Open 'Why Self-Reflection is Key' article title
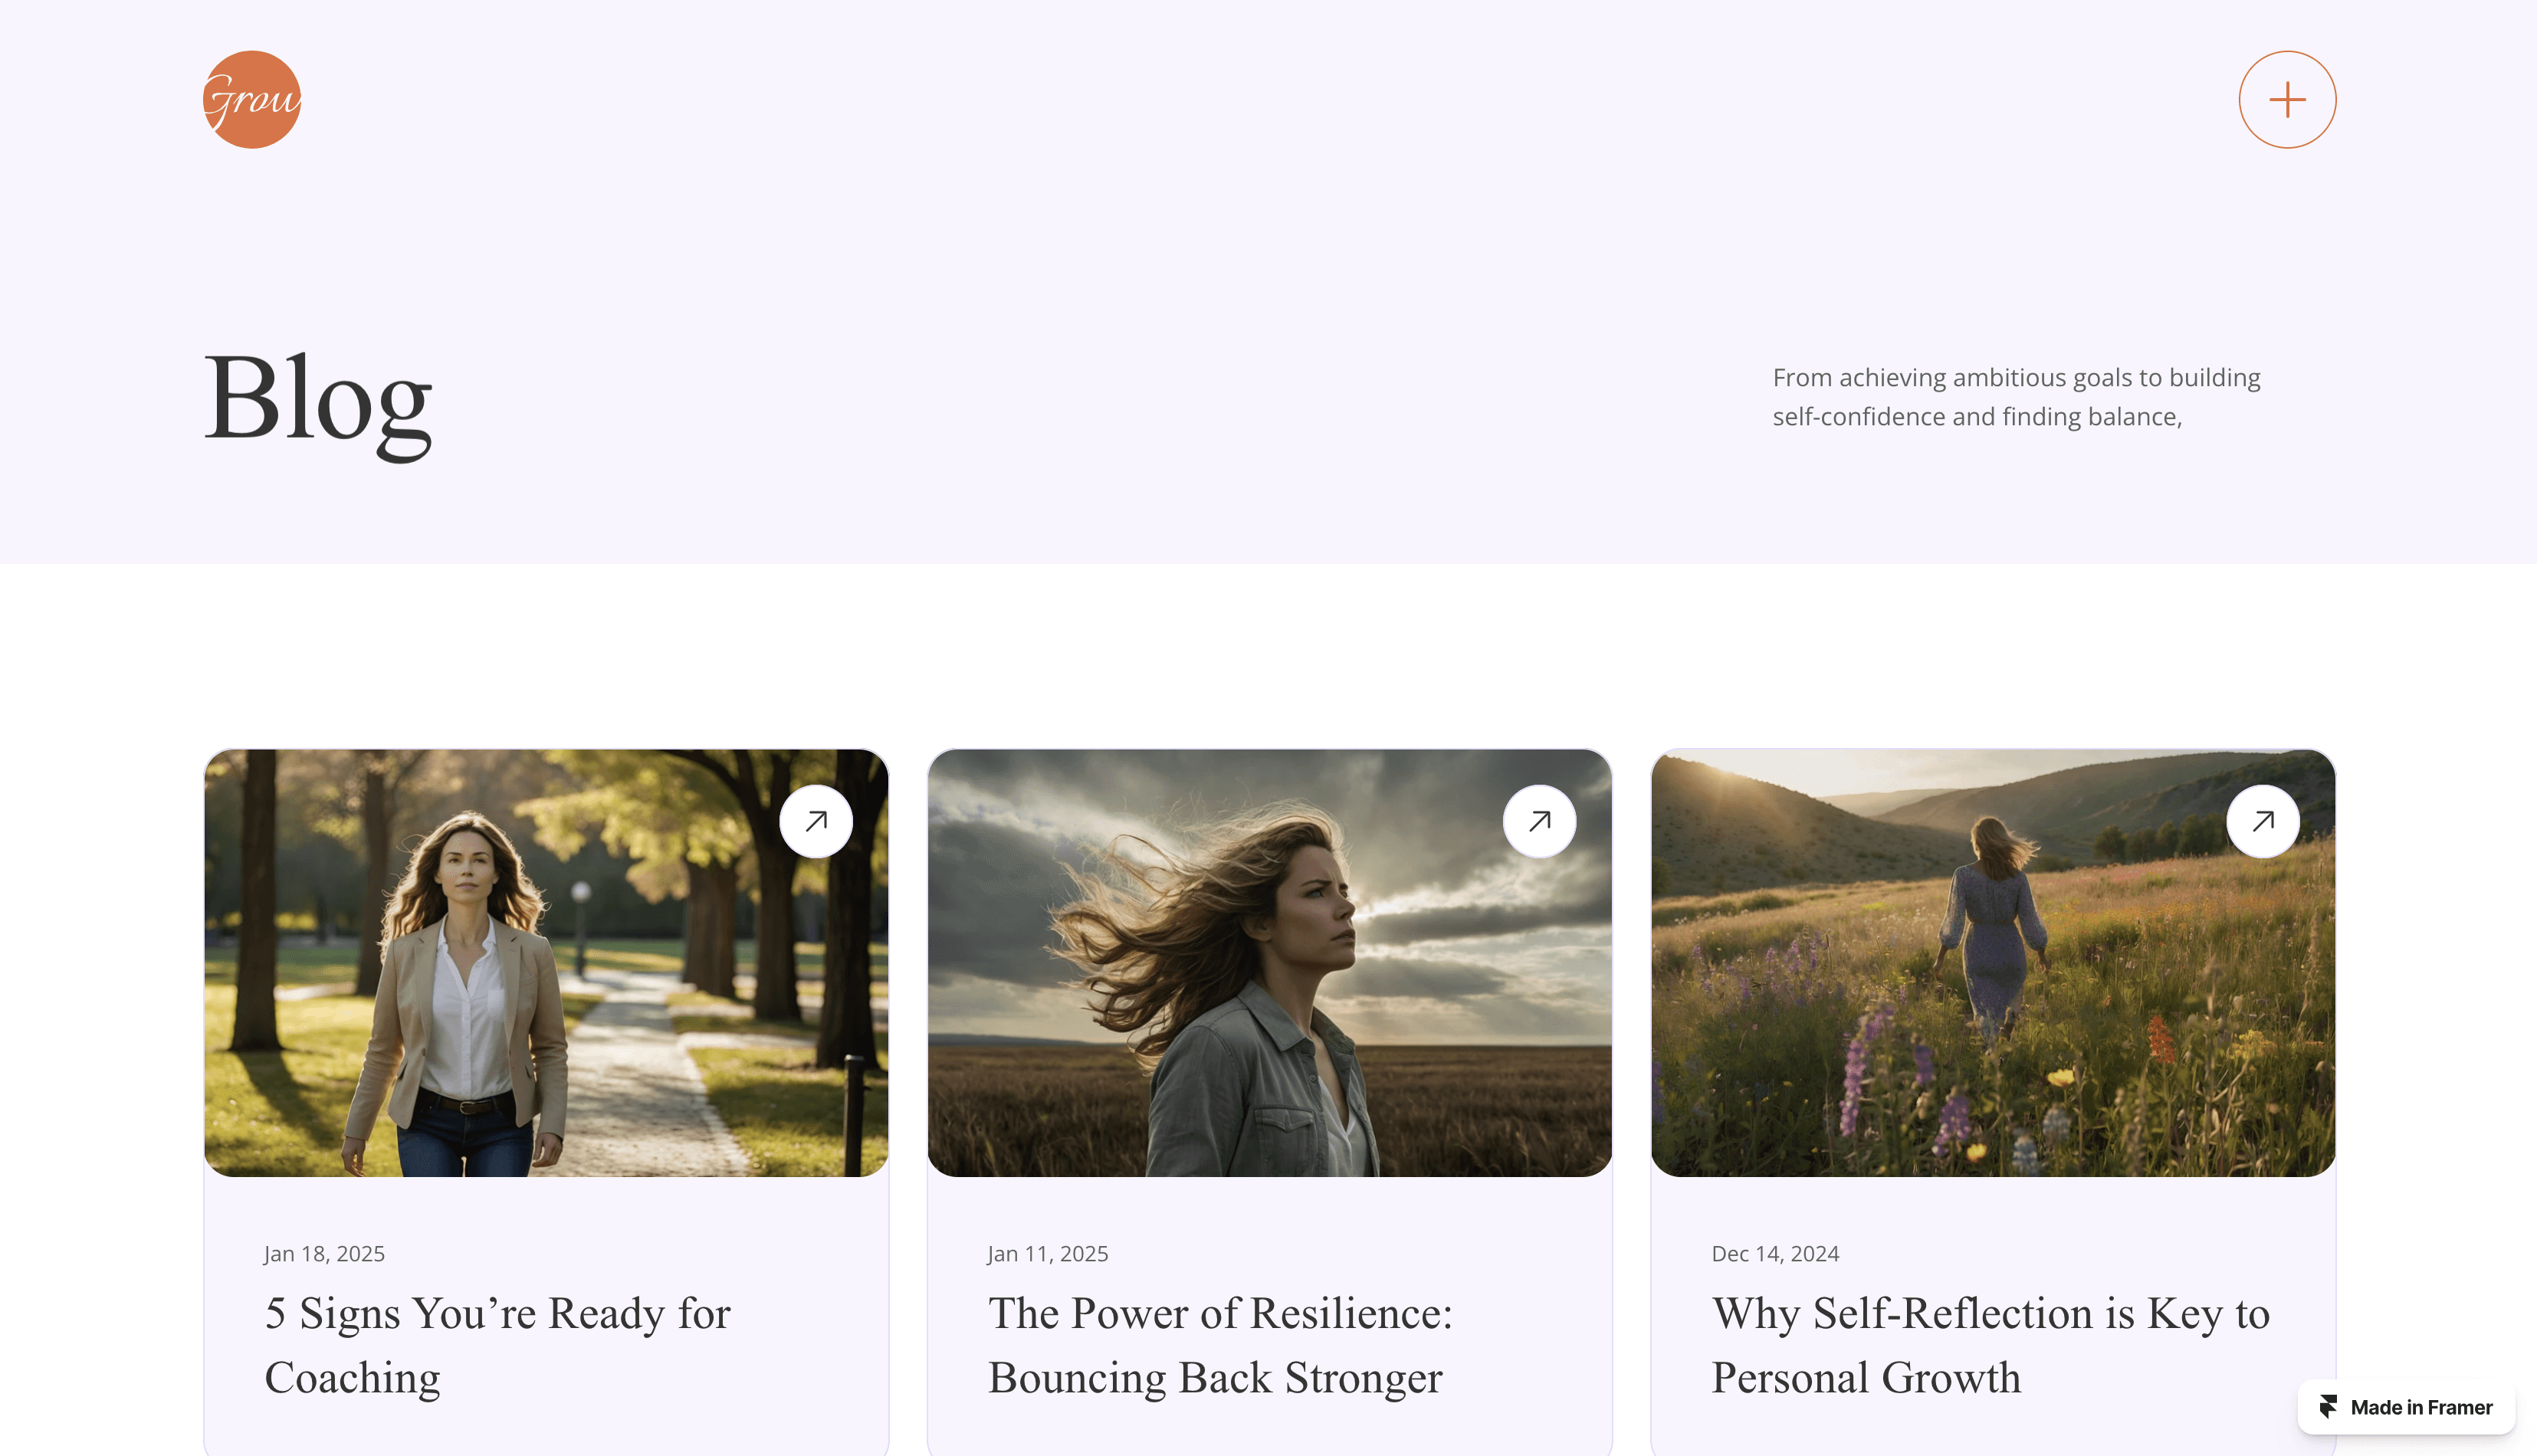Screen dimensions: 2537x1456 [1990, 1345]
